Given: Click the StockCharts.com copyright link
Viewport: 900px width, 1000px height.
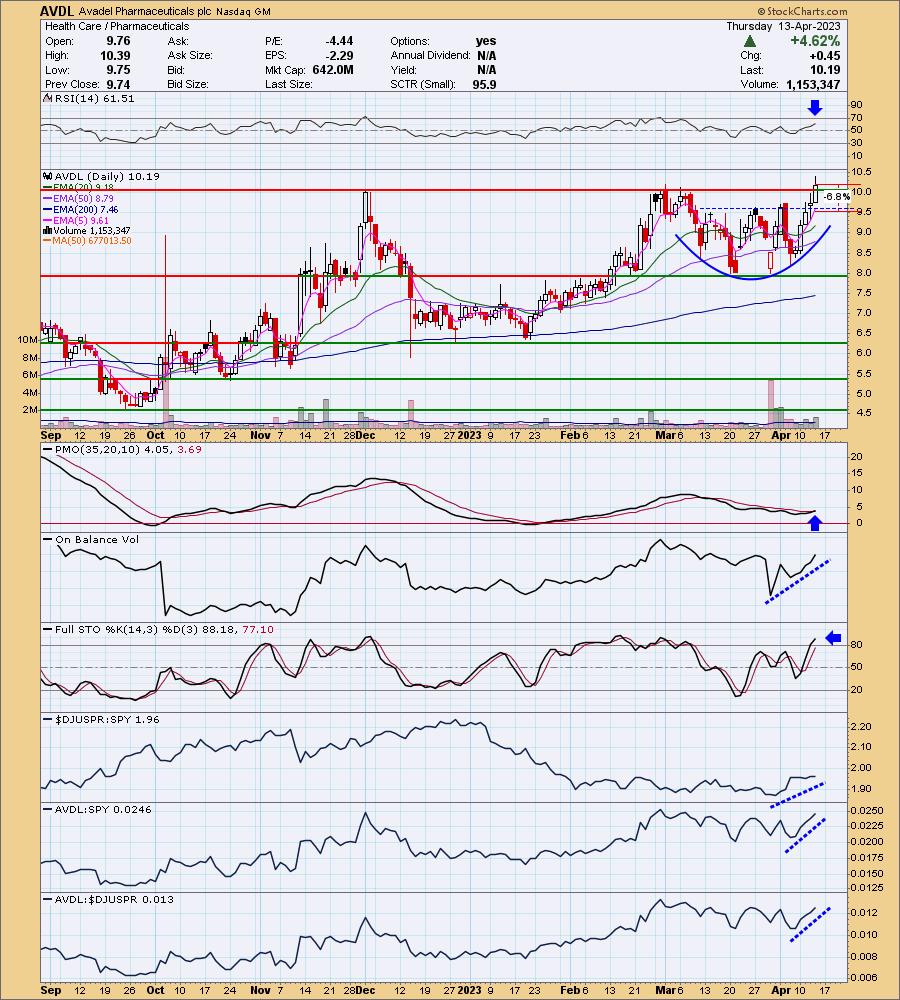Looking at the screenshot, I should 802,11.
